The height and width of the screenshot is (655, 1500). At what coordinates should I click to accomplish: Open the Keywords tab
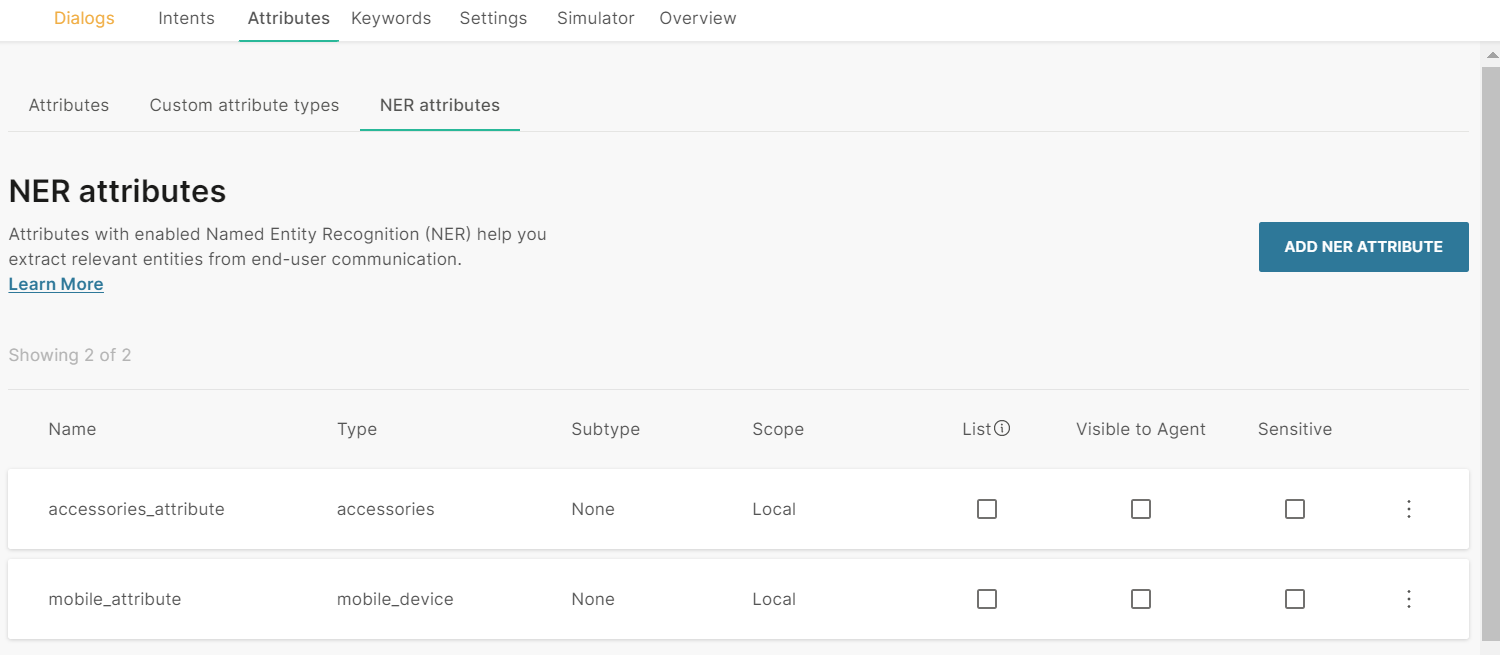click(x=391, y=18)
